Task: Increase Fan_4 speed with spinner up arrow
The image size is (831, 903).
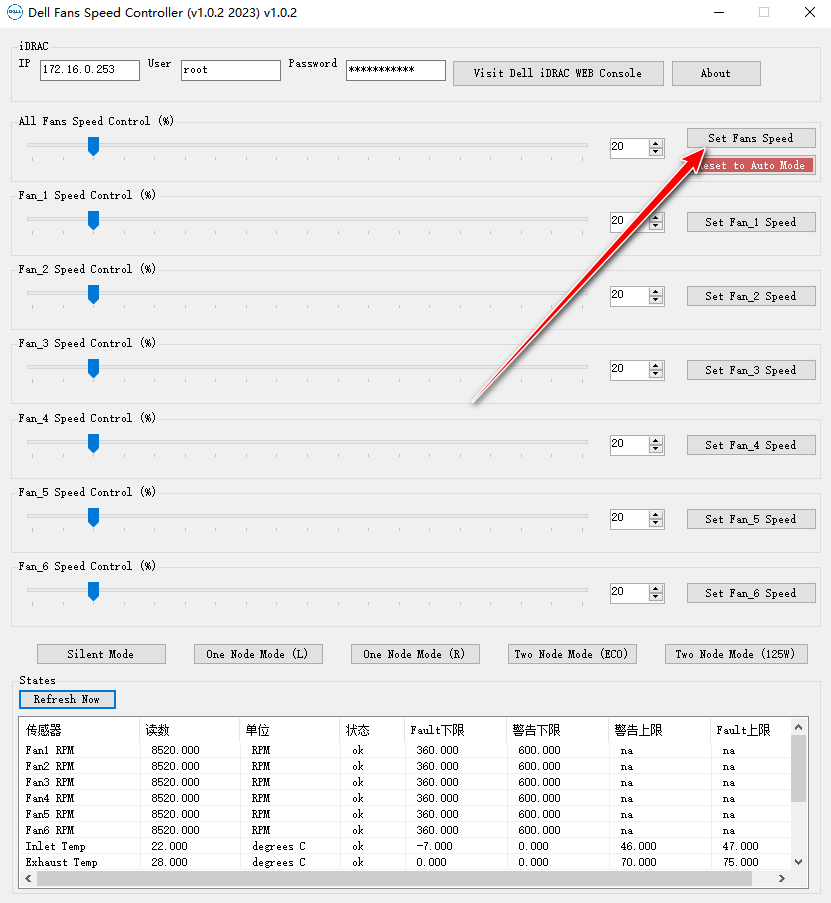Action: click(655, 441)
